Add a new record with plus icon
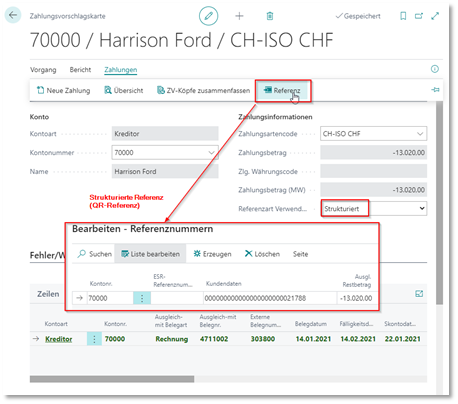 [x=239, y=16]
